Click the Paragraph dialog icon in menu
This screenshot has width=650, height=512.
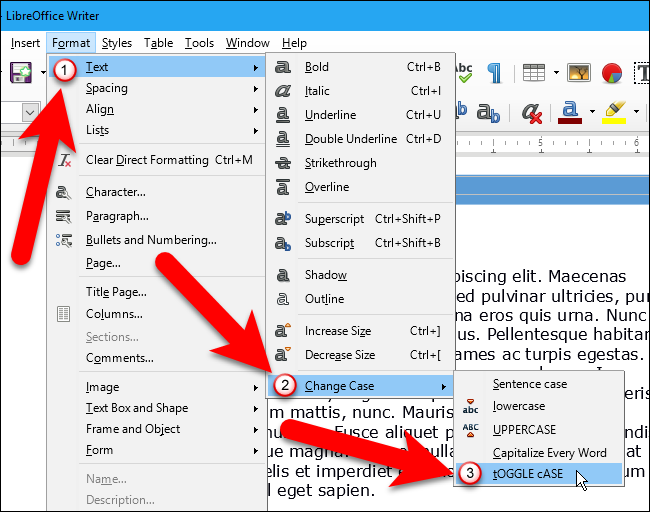(x=63, y=216)
